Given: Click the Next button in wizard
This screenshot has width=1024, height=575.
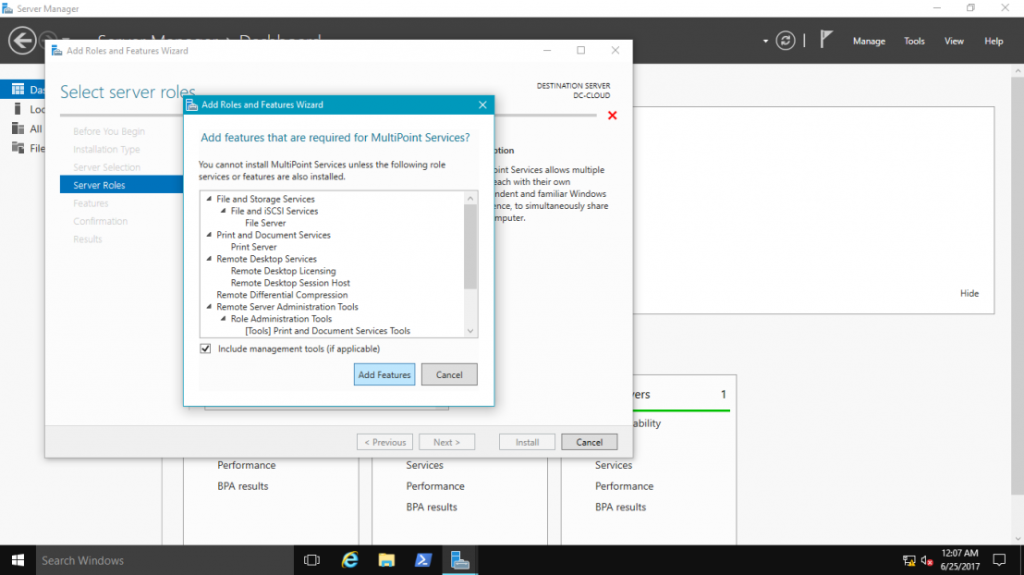Looking at the screenshot, I should pyautogui.click(x=447, y=442).
